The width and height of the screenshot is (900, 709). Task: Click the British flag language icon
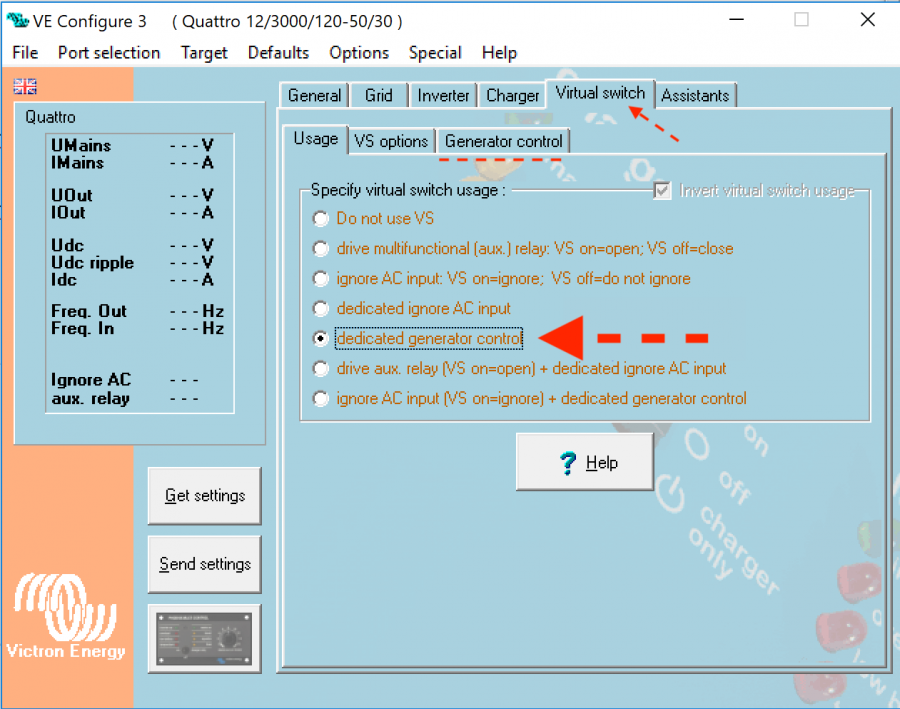[x=24, y=86]
